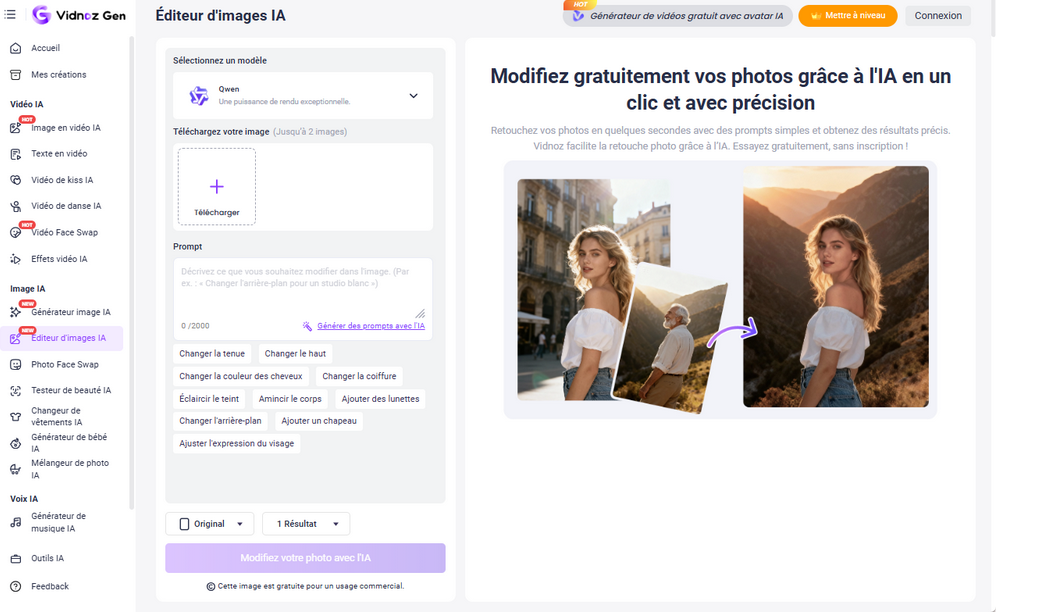Click the Mettre à niveau button
Screen dimensions: 1048x612
847,15
